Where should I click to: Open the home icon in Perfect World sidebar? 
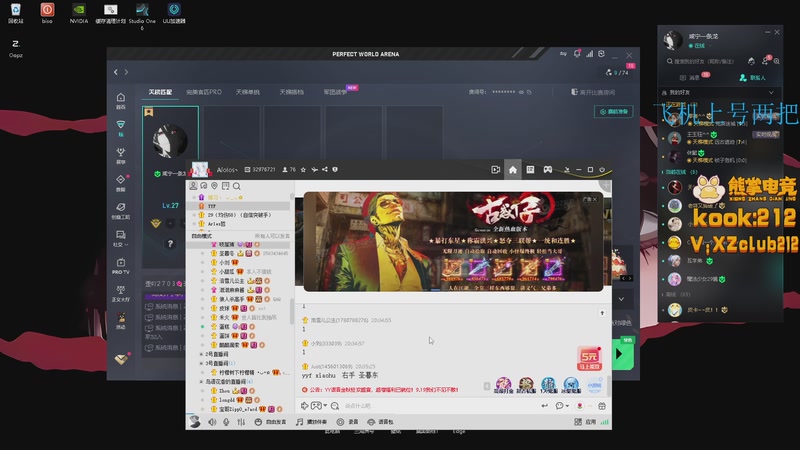(x=121, y=100)
